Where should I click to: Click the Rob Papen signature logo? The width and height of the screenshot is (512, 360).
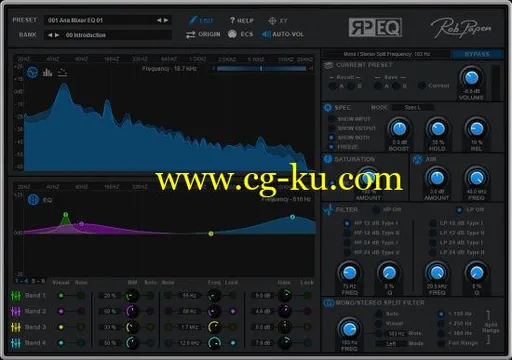(x=461, y=28)
